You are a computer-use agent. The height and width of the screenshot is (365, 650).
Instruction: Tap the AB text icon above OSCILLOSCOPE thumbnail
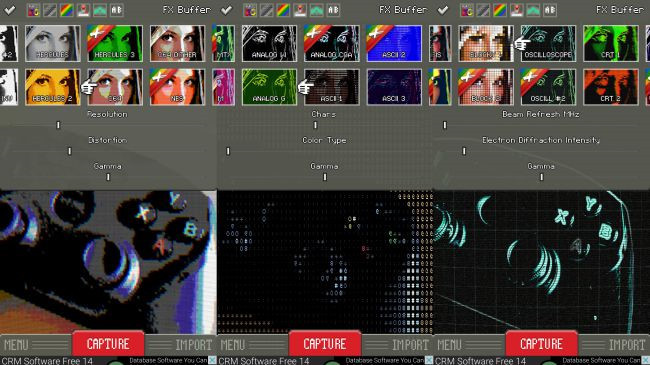[550, 10]
